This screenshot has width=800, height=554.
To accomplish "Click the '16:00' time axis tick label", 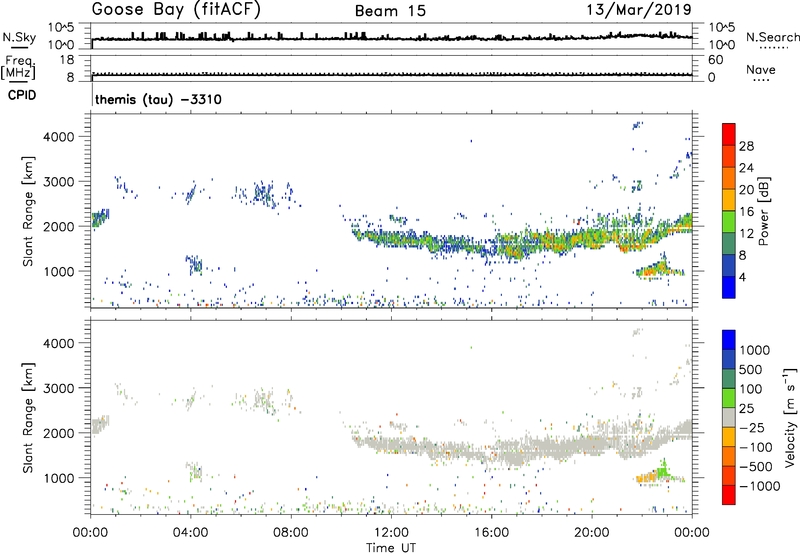I will [491, 533].
